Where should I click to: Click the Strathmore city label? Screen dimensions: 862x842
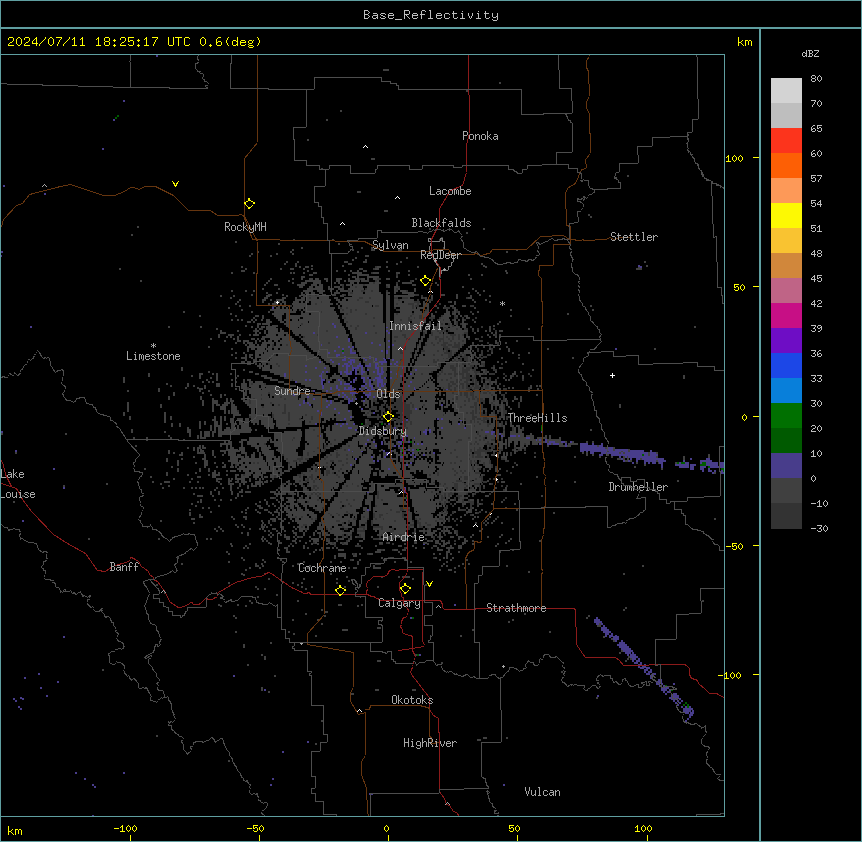516,608
